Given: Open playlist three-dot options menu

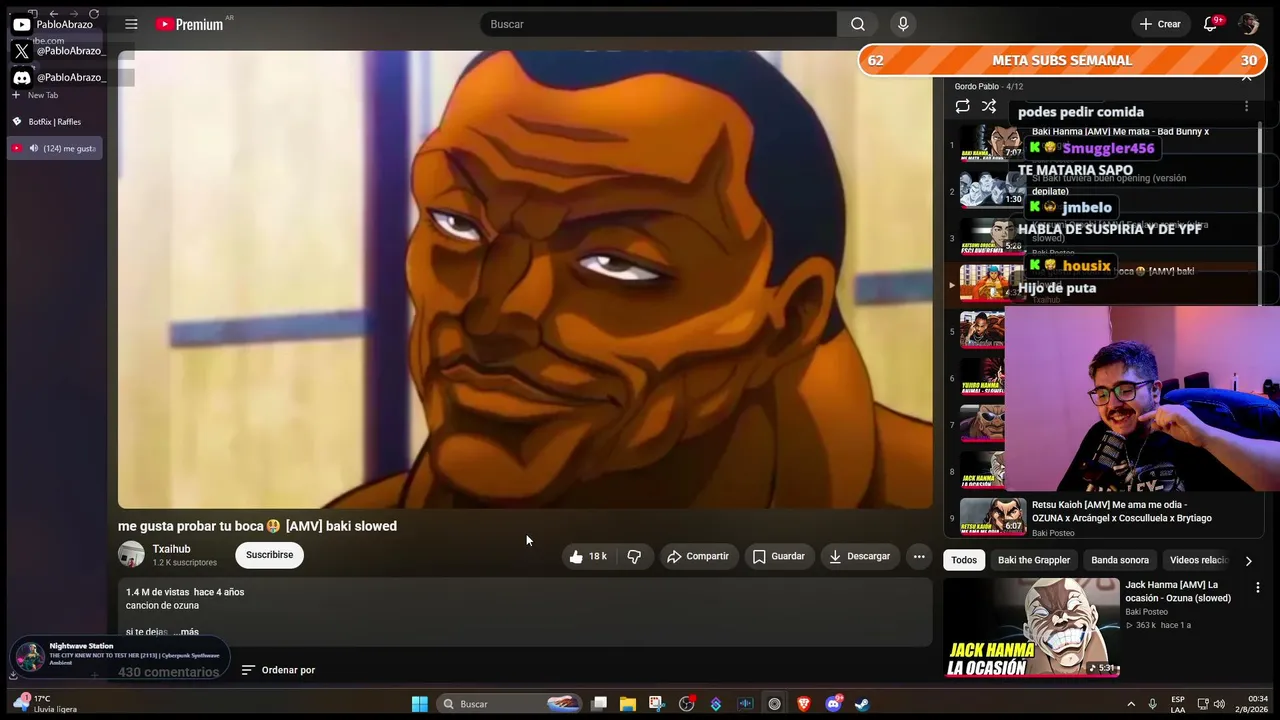Looking at the screenshot, I should click(1246, 106).
